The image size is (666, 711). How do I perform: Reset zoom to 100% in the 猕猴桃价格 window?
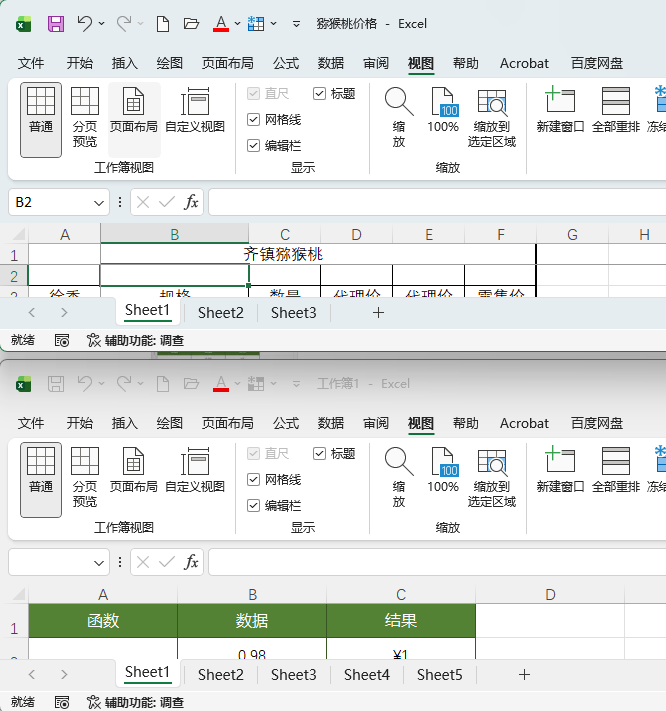(x=443, y=111)
